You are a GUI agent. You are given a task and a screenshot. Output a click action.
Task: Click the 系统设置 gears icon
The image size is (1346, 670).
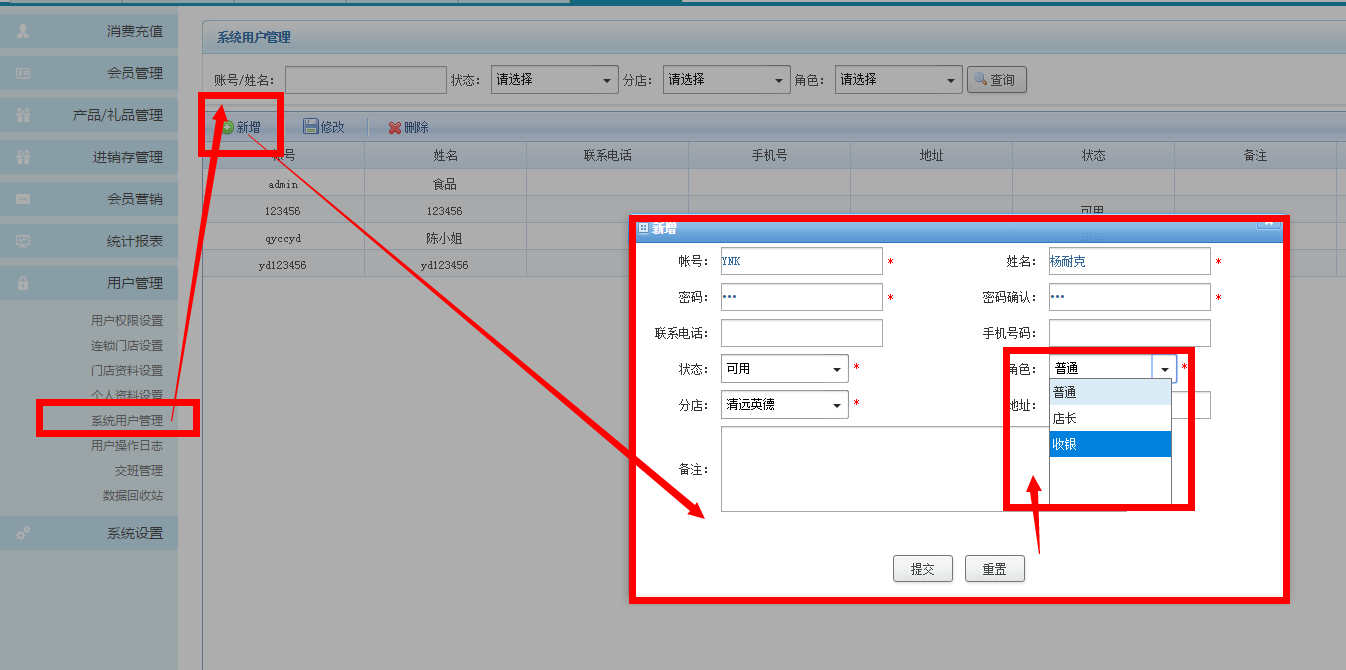click(x=23, y=533)
